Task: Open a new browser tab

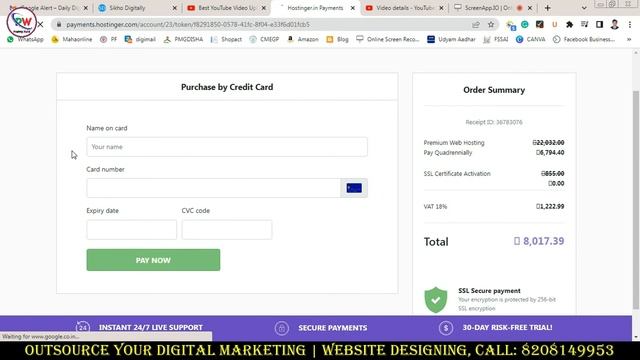Action: coord(547,8)
